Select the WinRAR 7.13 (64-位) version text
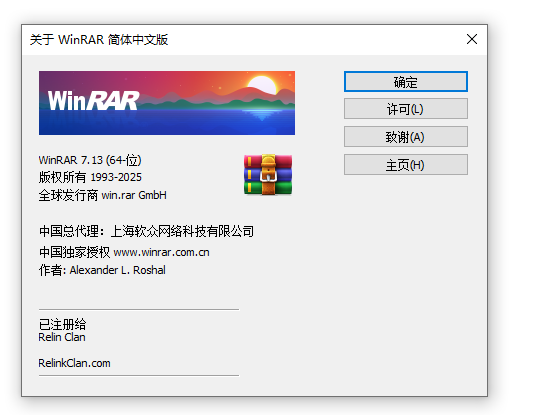 [90, 160]
